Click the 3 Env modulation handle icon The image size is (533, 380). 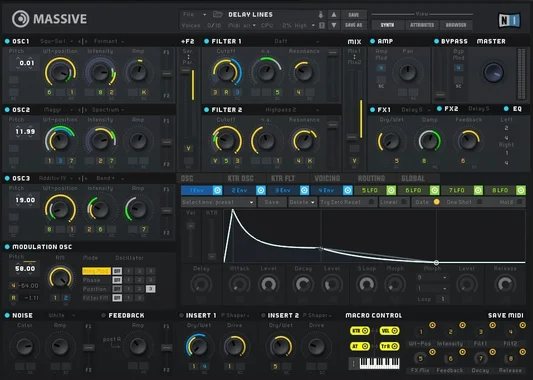pyautogui.click(x=304, y=190)
